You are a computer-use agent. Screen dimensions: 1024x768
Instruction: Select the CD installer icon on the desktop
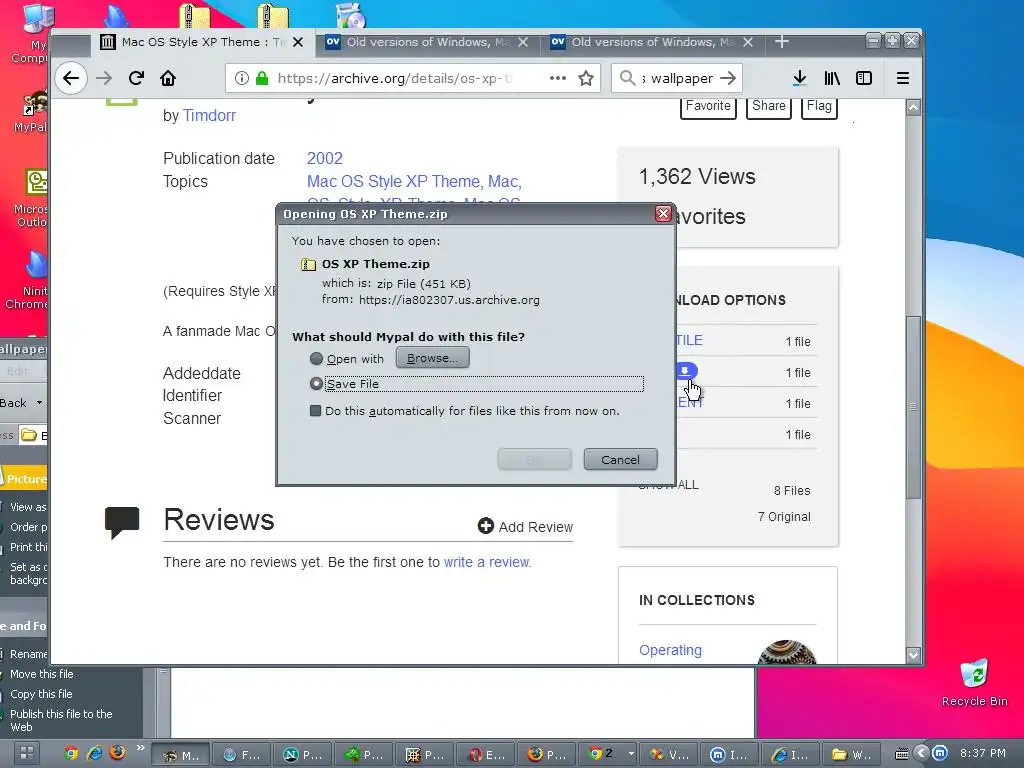click(351, 16)
